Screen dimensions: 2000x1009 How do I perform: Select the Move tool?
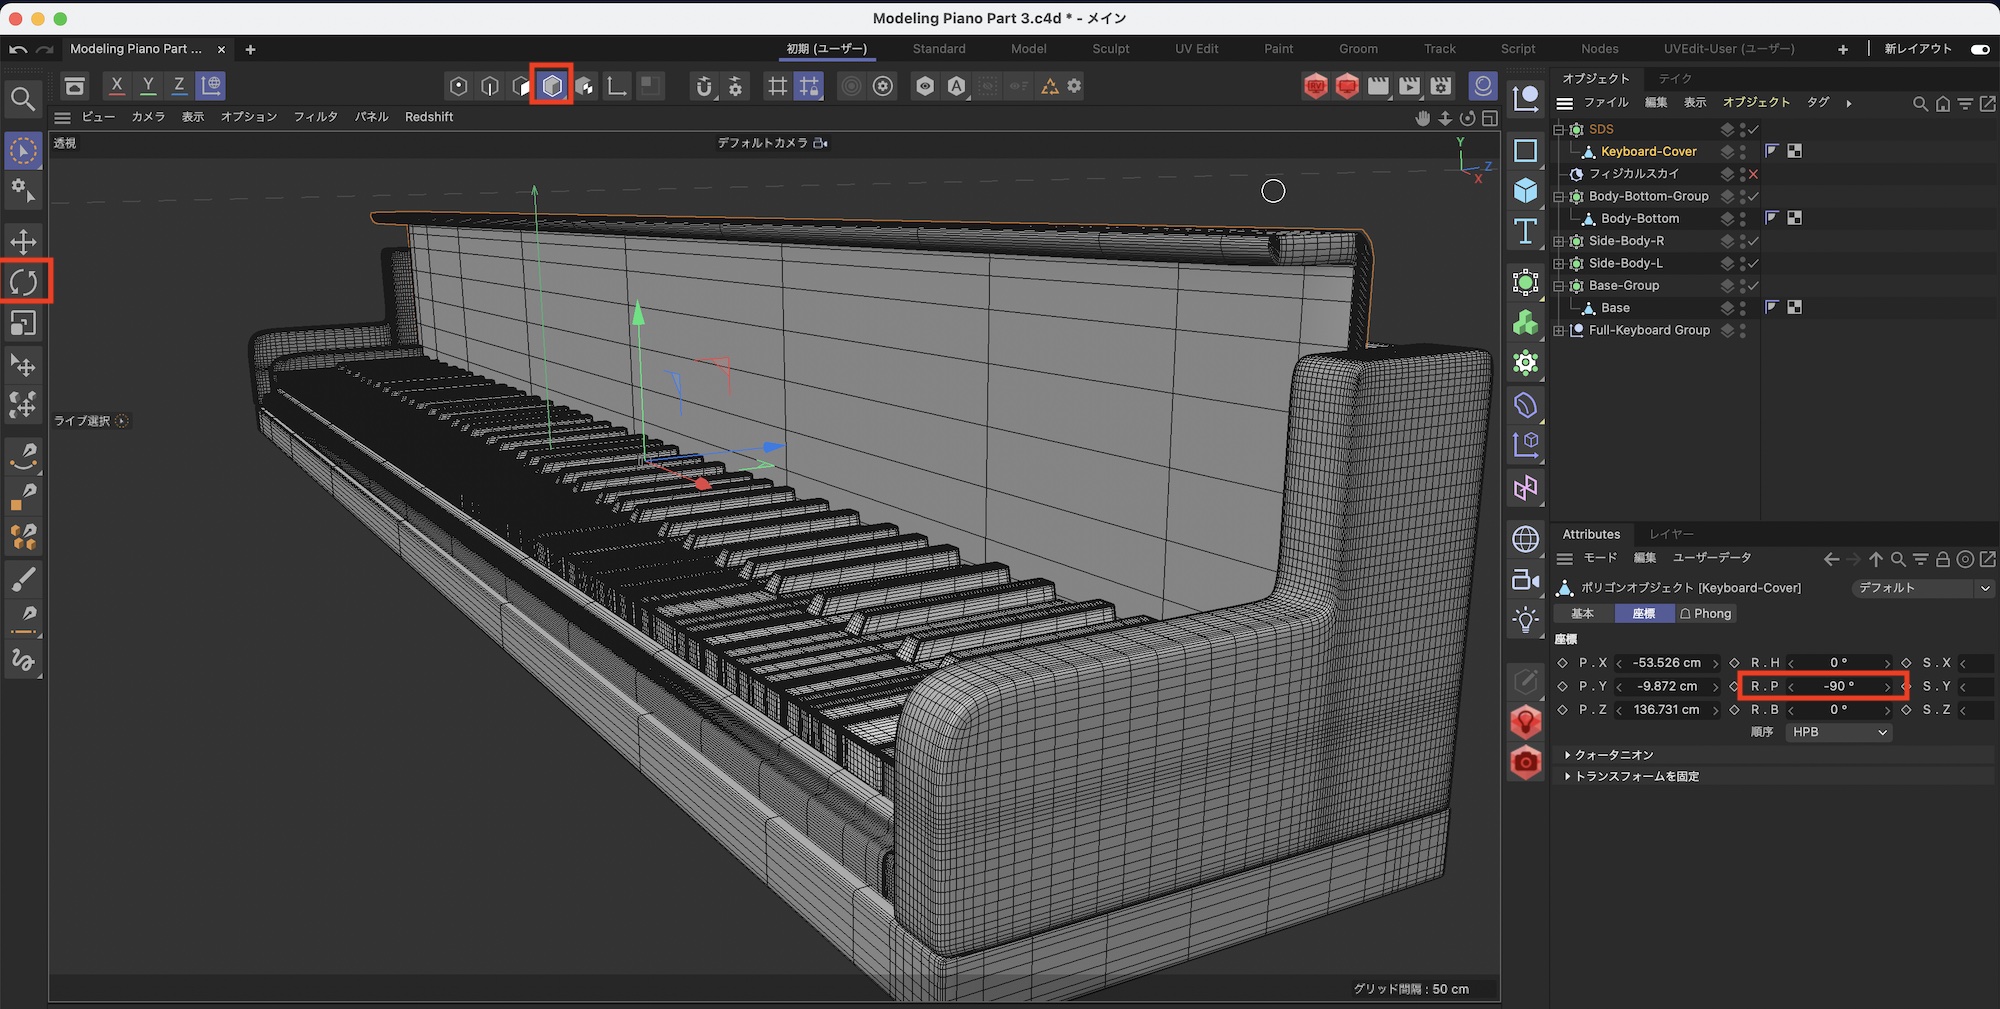coord(23,241)
